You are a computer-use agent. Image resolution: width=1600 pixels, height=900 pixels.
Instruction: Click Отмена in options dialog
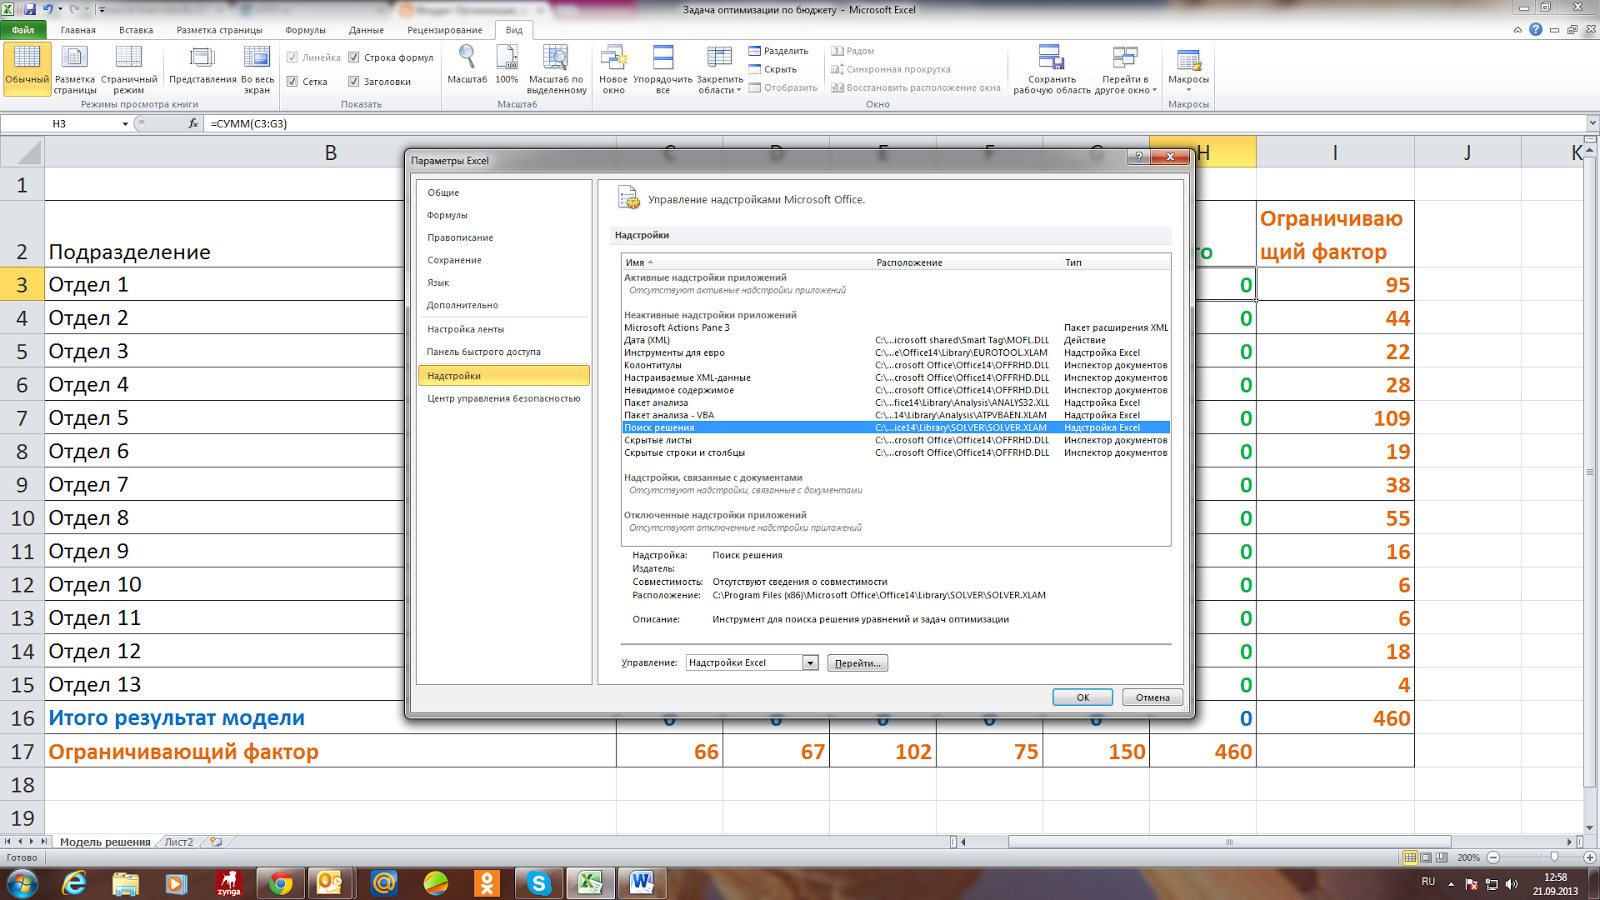(1152, 697)
